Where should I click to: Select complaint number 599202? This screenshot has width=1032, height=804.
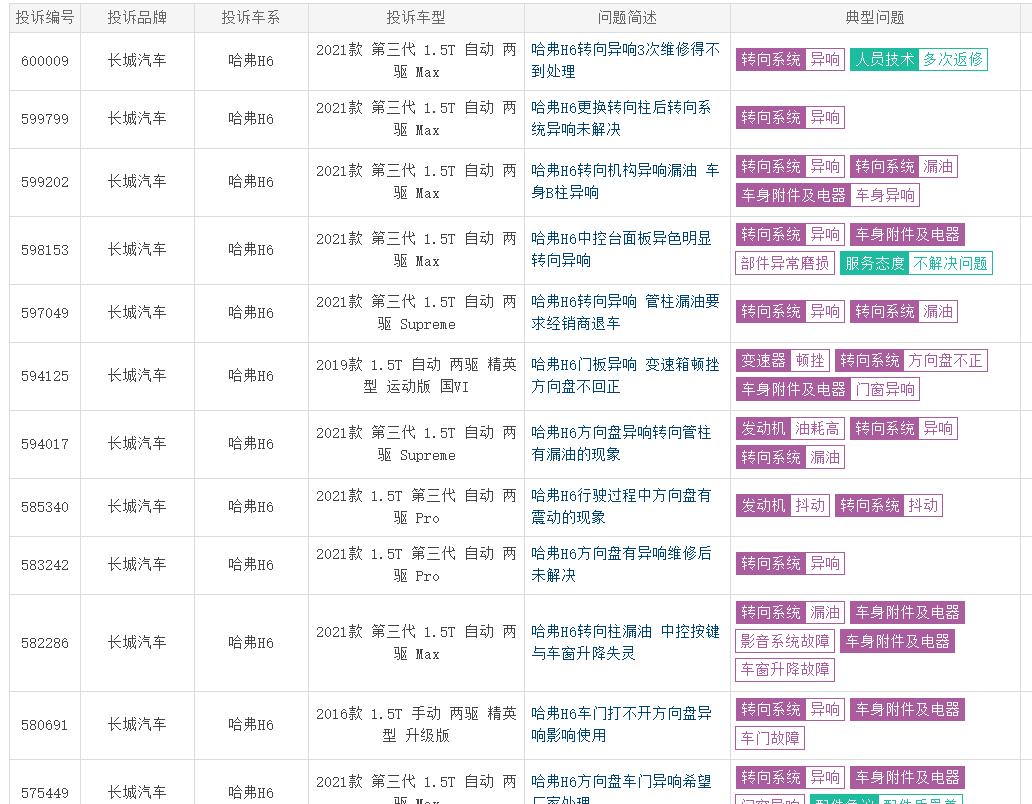pyautogui.click(x=45, y=182)
